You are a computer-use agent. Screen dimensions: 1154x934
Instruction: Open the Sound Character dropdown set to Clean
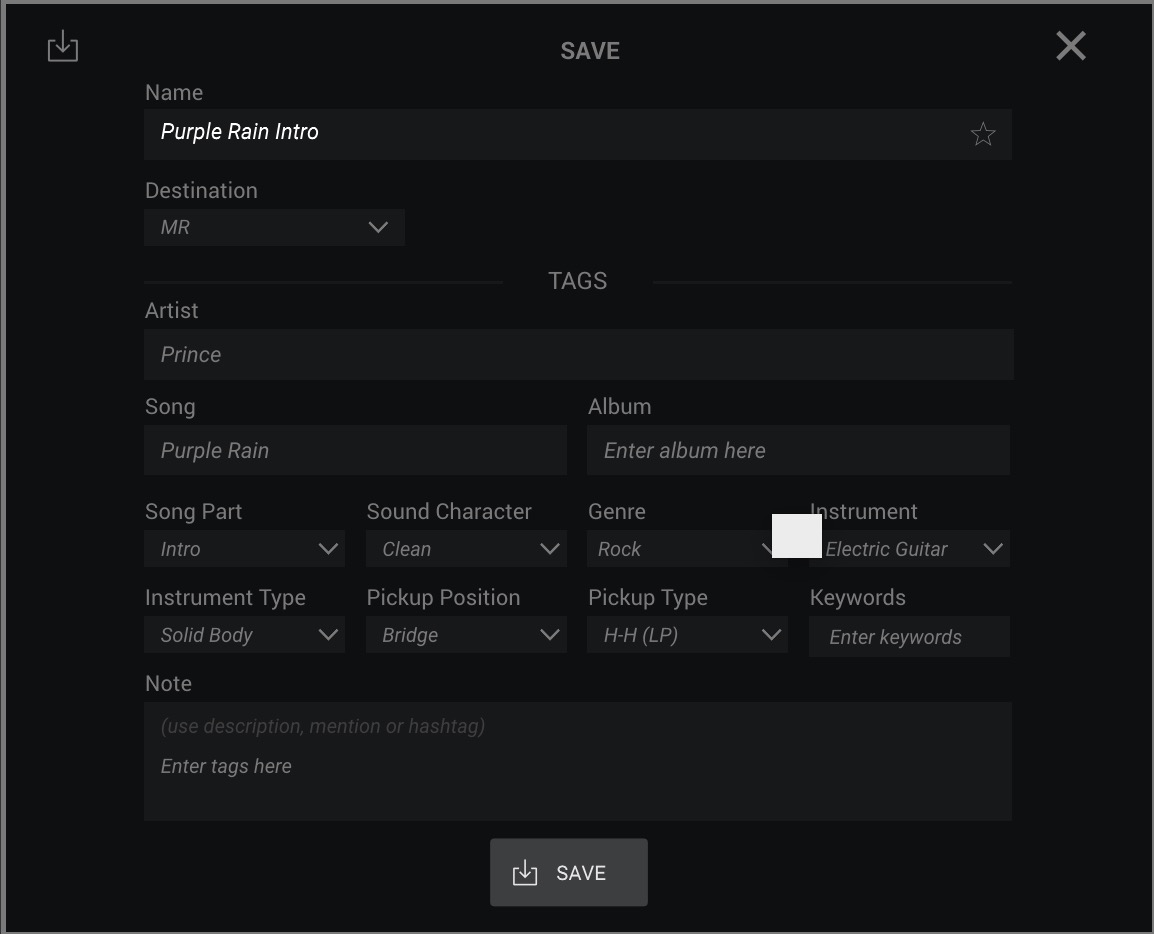[467, 548]
